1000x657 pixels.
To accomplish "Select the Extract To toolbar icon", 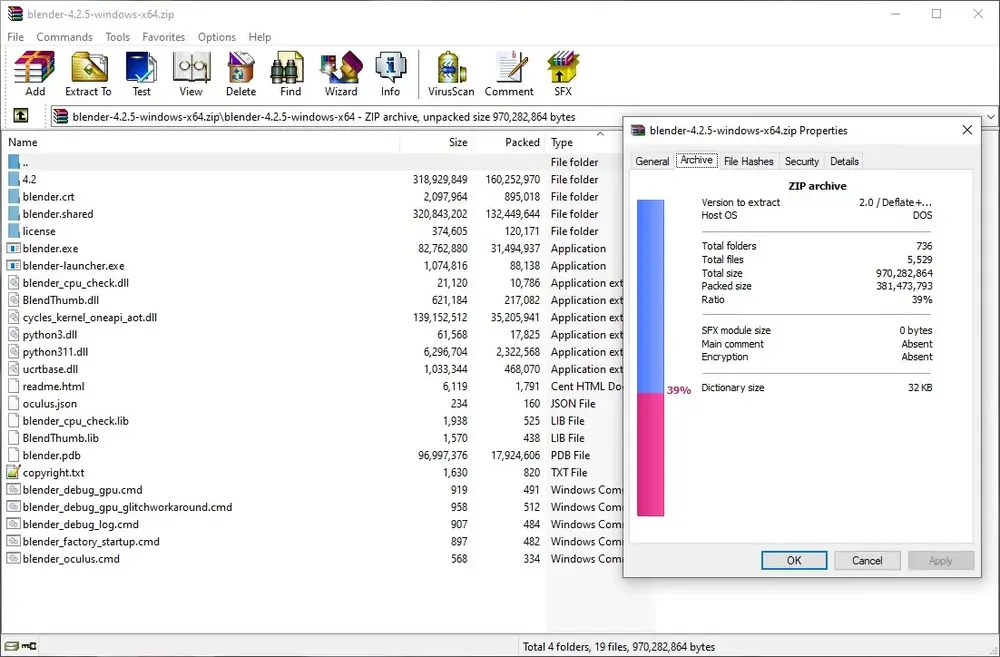I will 89,73.
